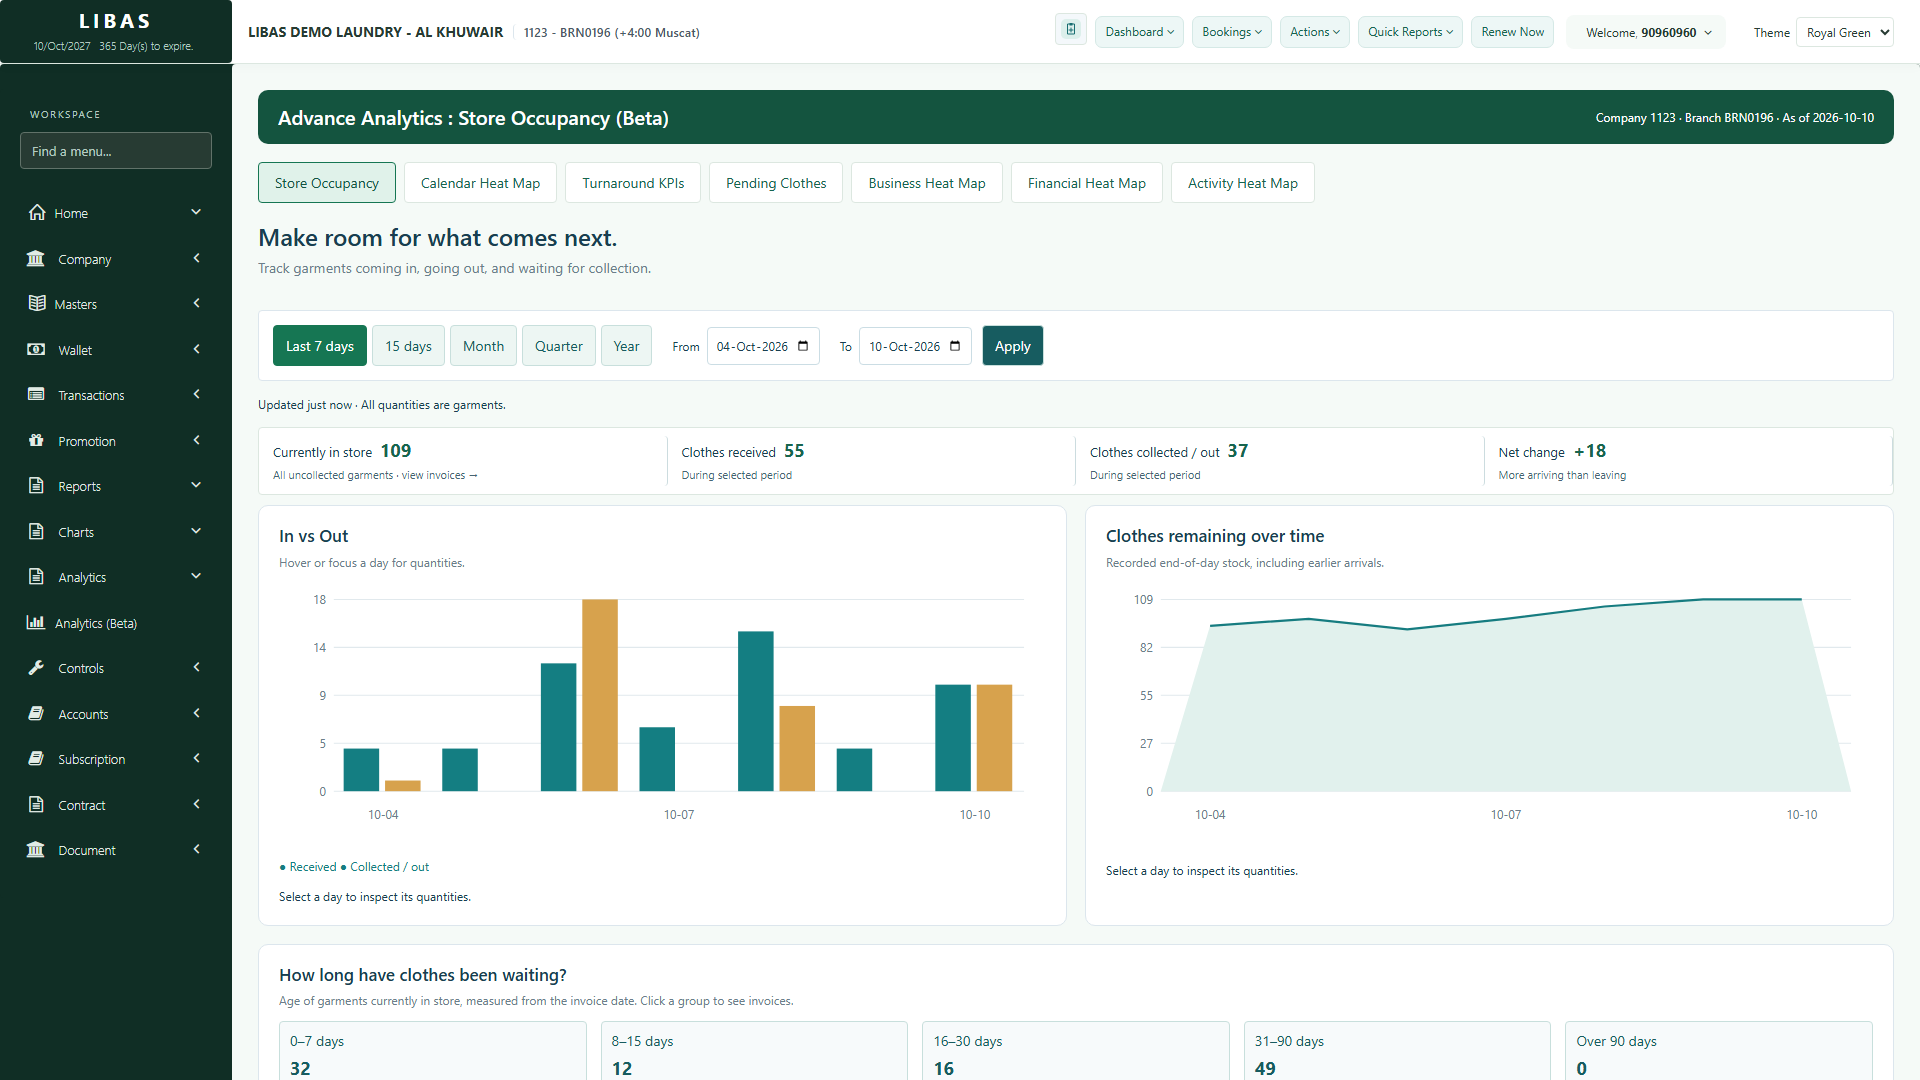
Task: Open the Activity Heat Map tab
Action: coord(1242,183)
